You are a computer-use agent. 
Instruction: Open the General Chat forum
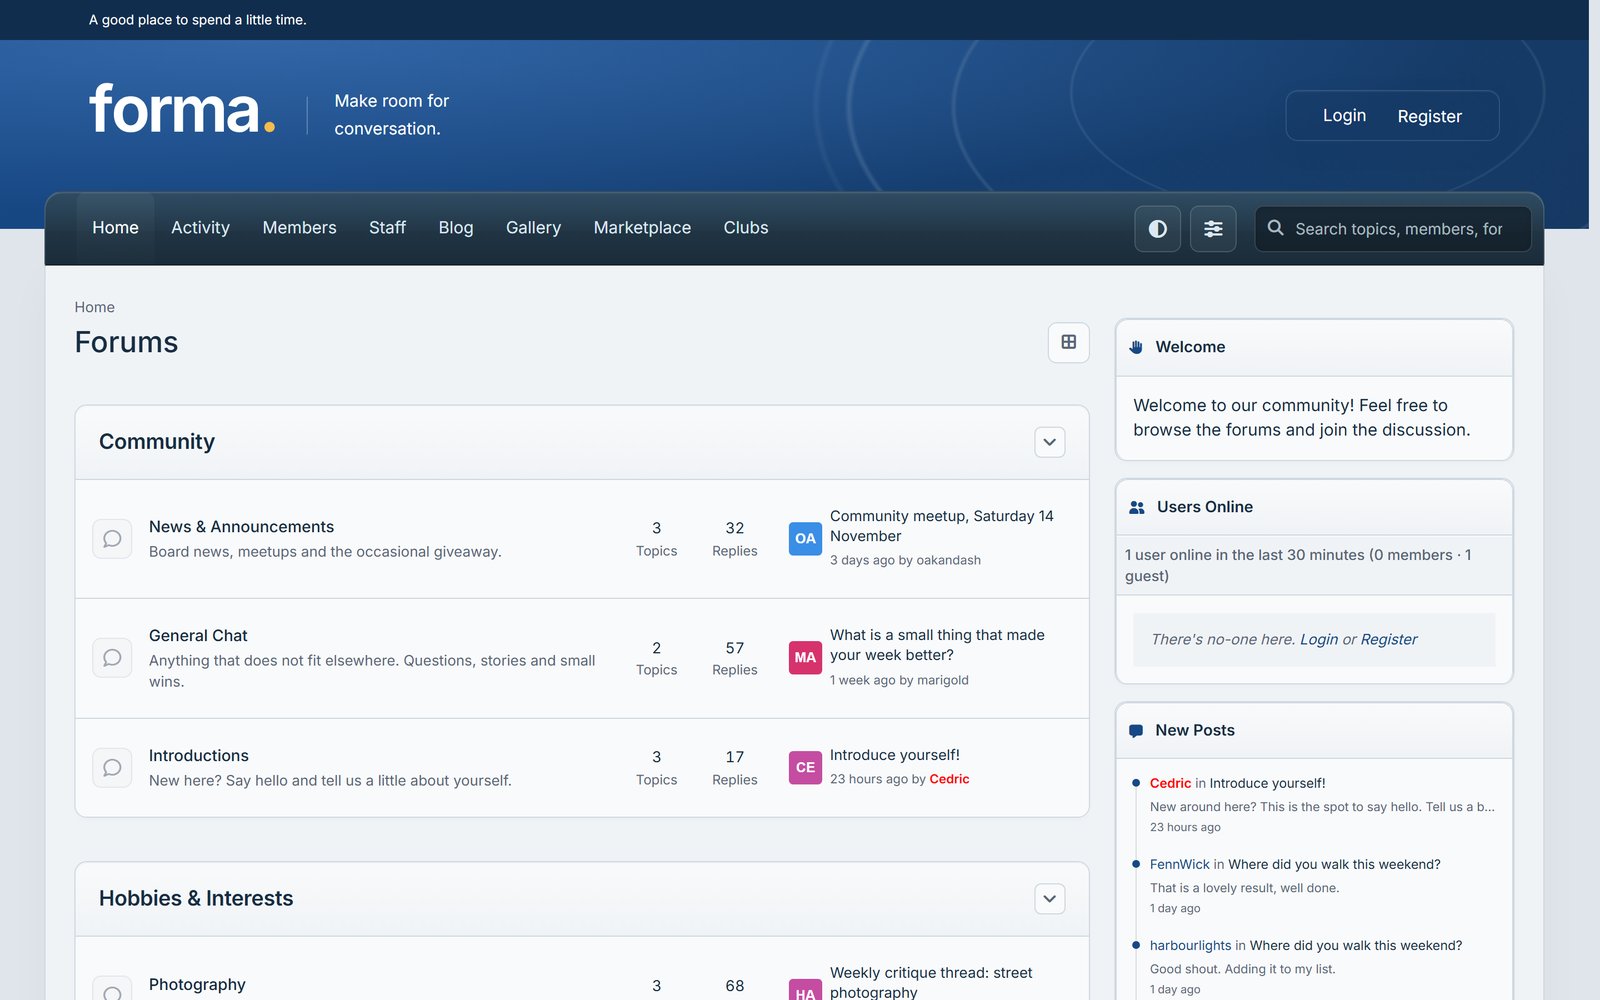198,636
